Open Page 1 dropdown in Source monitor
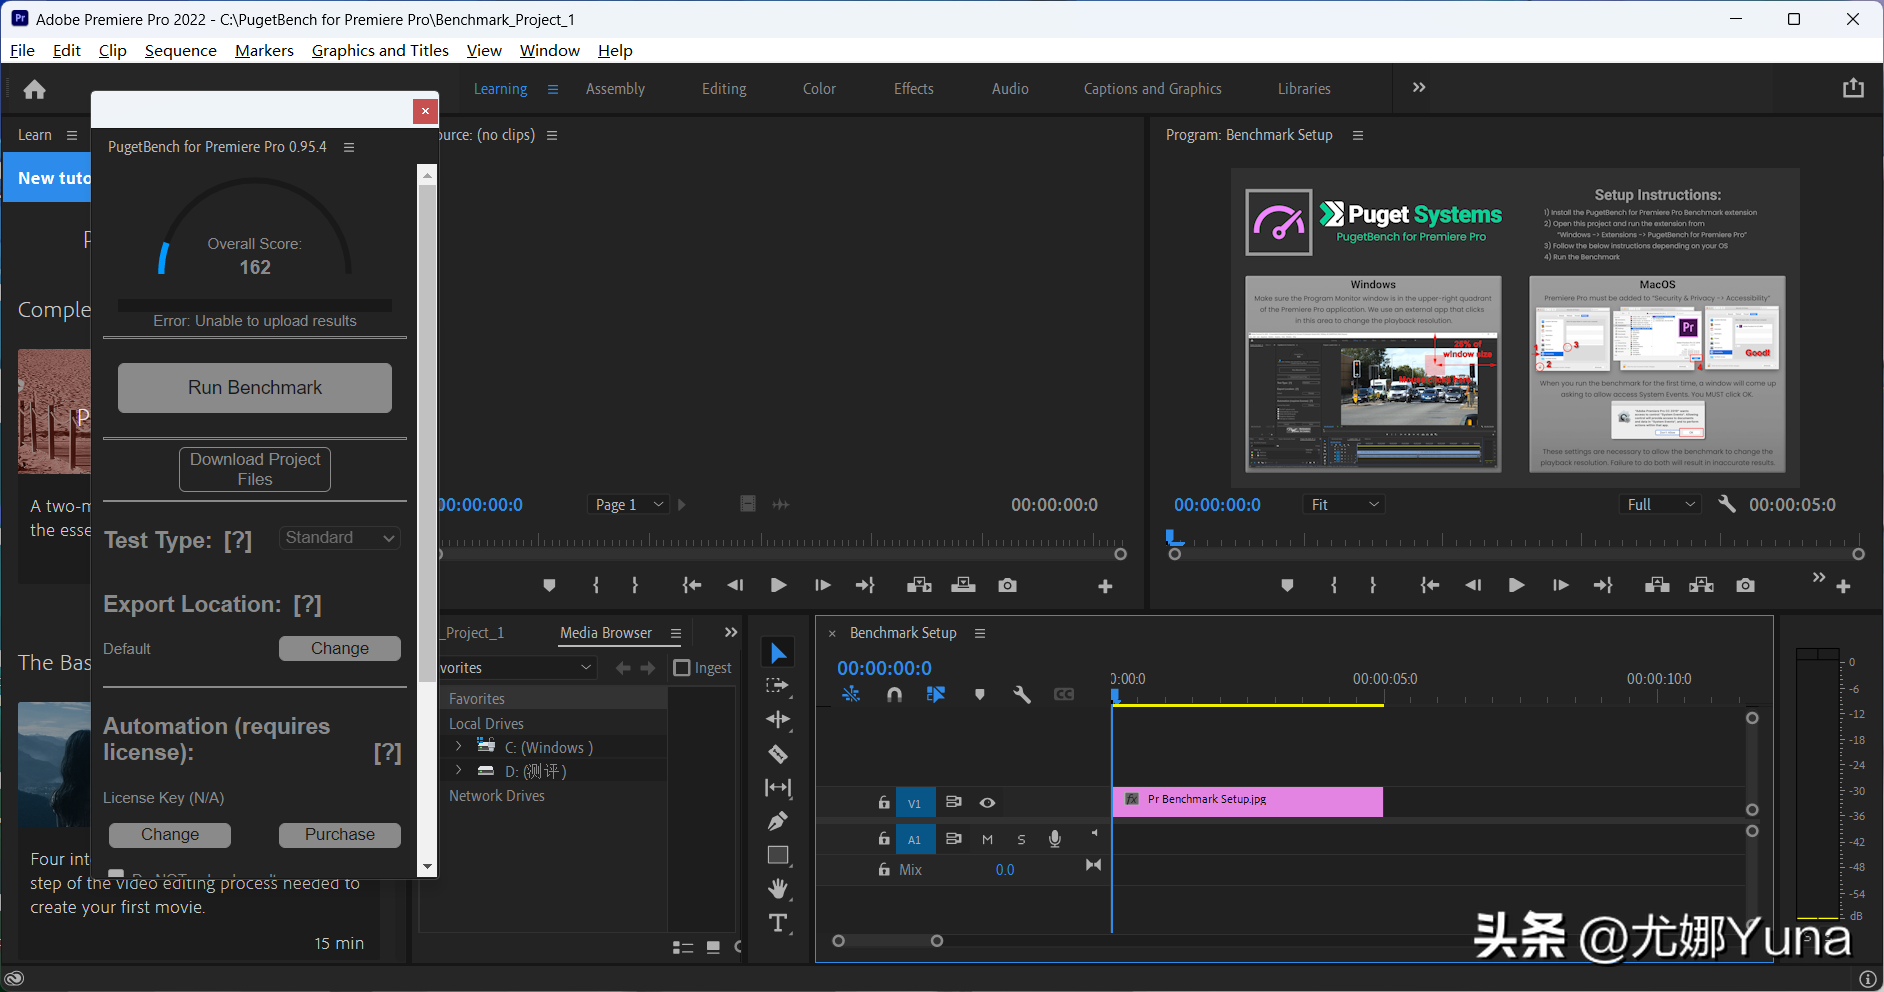The height and width of the screenshot is (992, 1884). pyautogui.click(x=628, y=505)
